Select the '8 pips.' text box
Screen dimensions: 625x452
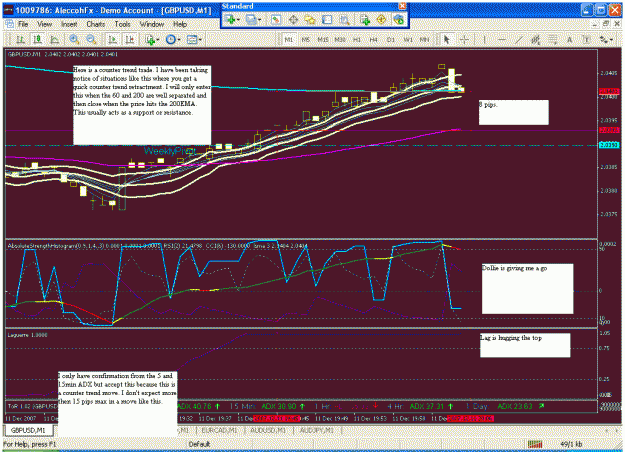pyautogui.click(x=513, y=112)
